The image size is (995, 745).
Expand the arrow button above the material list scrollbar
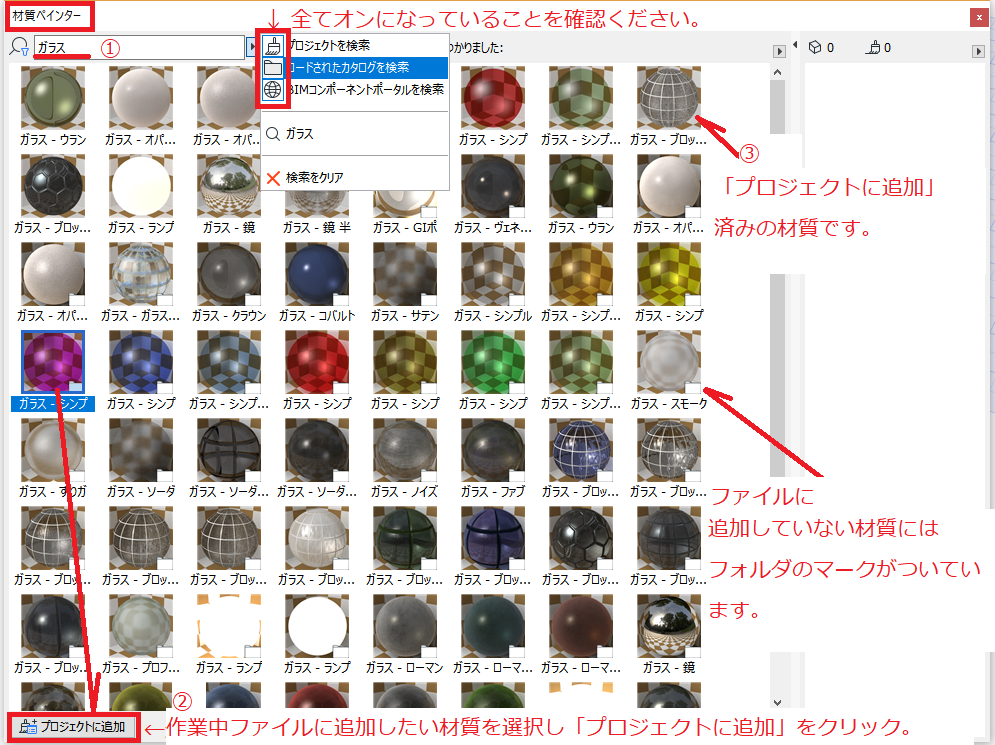[x=777, y=51]
